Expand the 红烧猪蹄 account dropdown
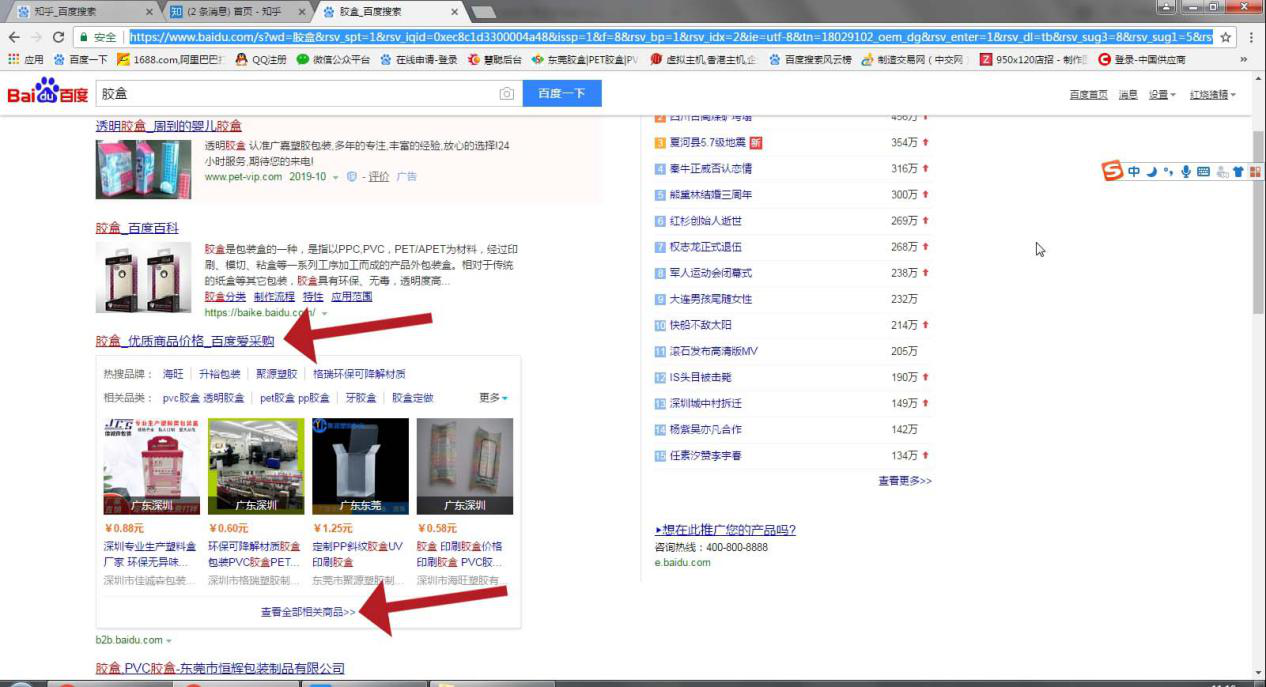Screen dimensions: 1266x687 click(1212, 94)
